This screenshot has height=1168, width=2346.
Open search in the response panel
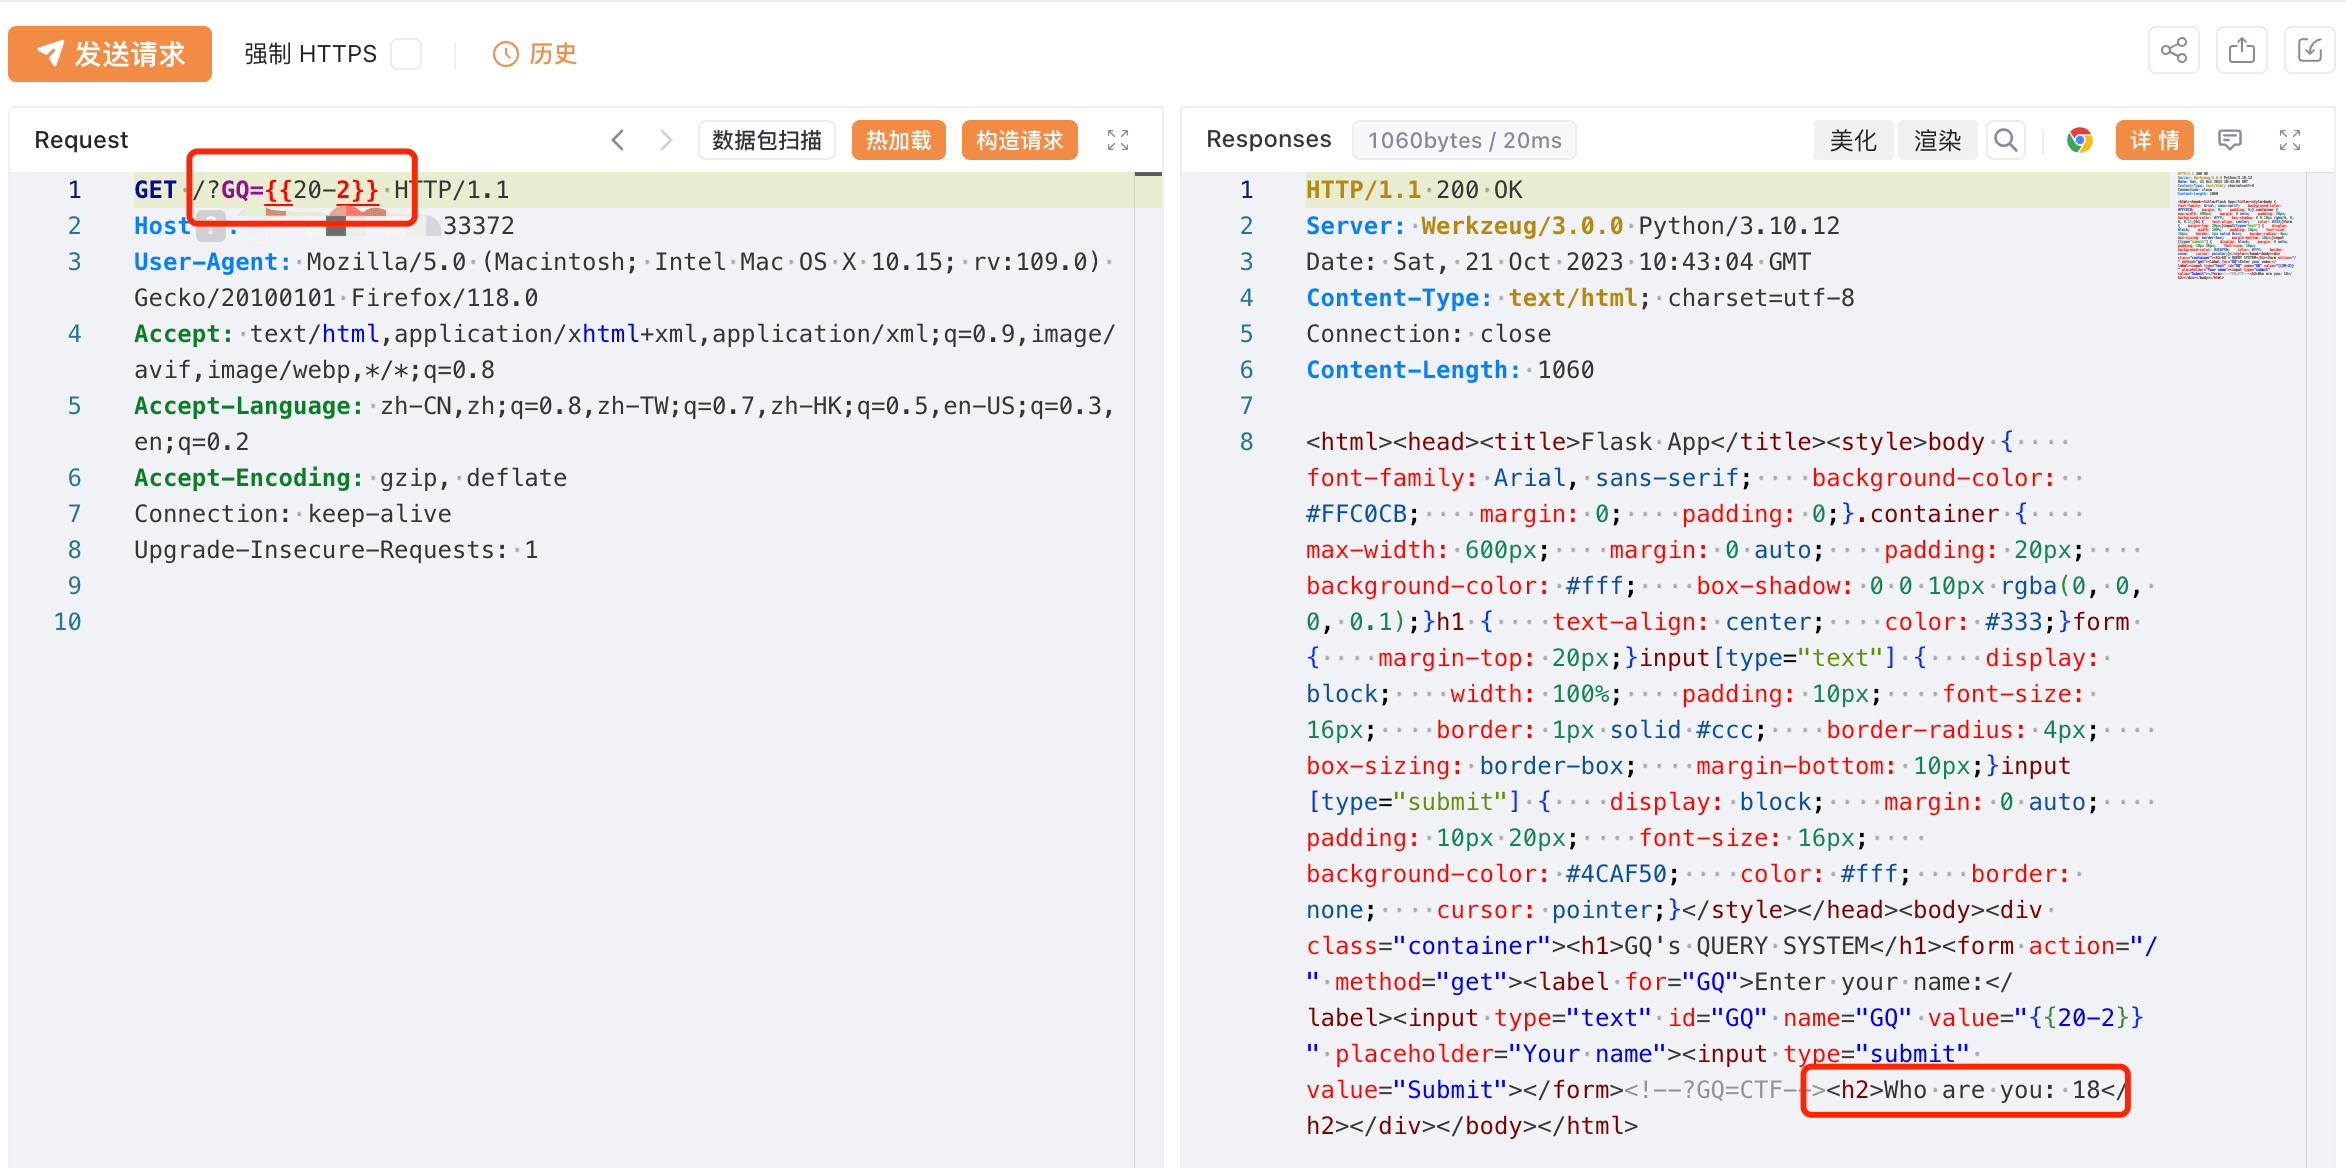pos(2005,141)
